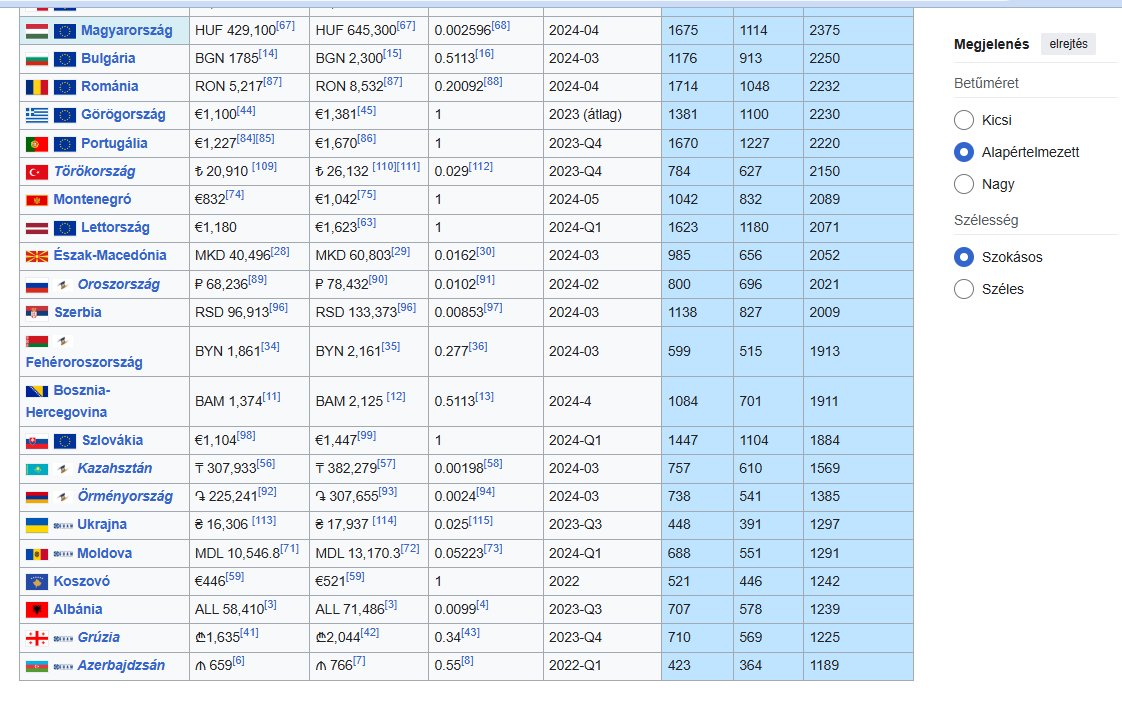The image size is (1122, 701).
Task: Click the North Macedonia flag icon
Action: click(36, 255)
